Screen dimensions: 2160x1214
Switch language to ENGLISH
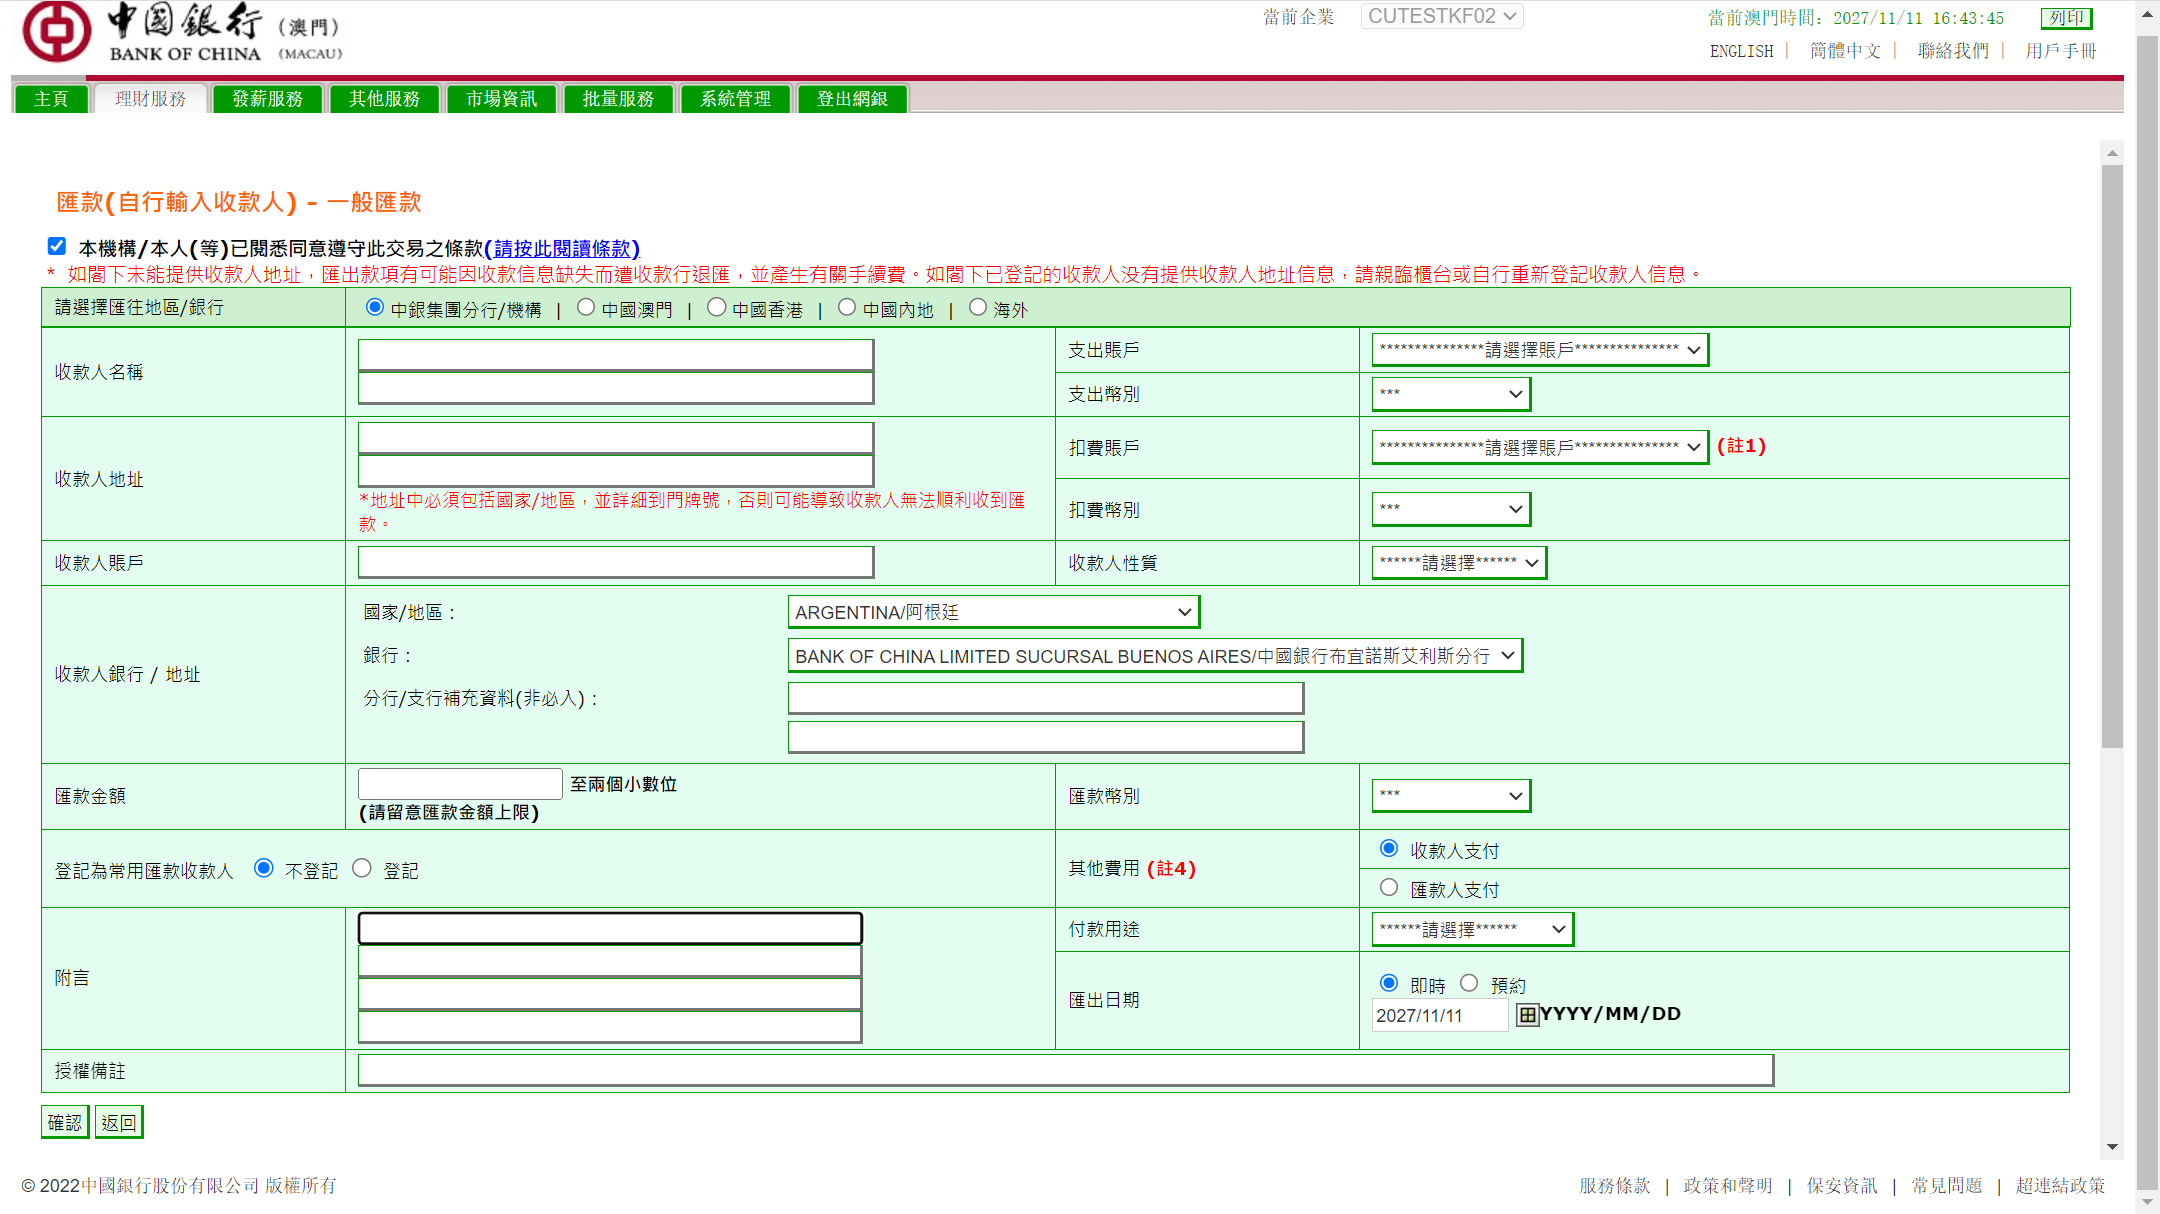tap(1741, 51)
